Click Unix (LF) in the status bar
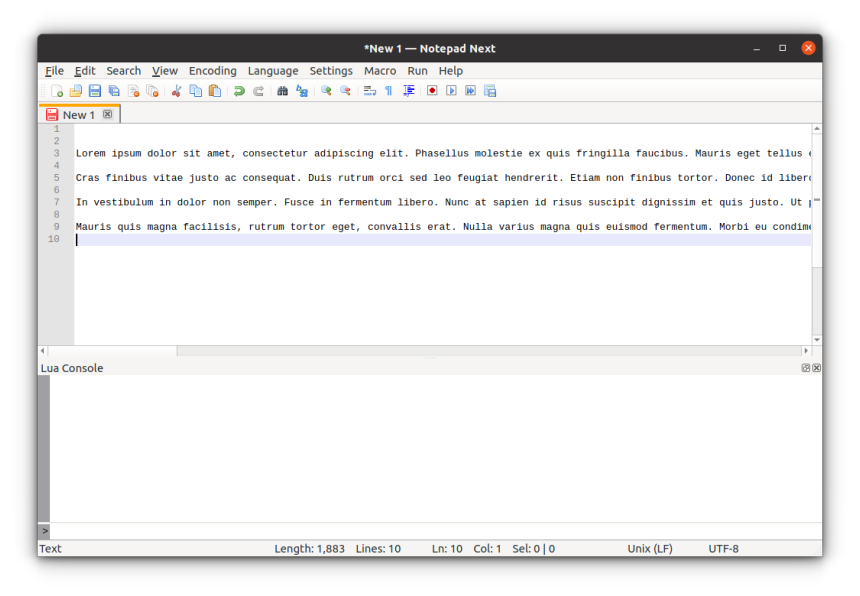860x596 pixels. point(650,548)
